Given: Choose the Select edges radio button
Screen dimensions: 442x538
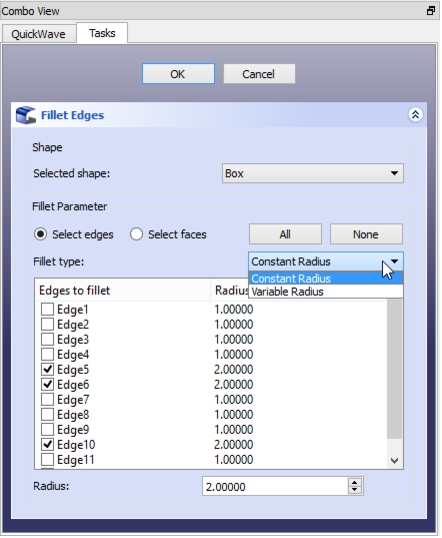Looking at the screenshot, I should pos(40,234).
